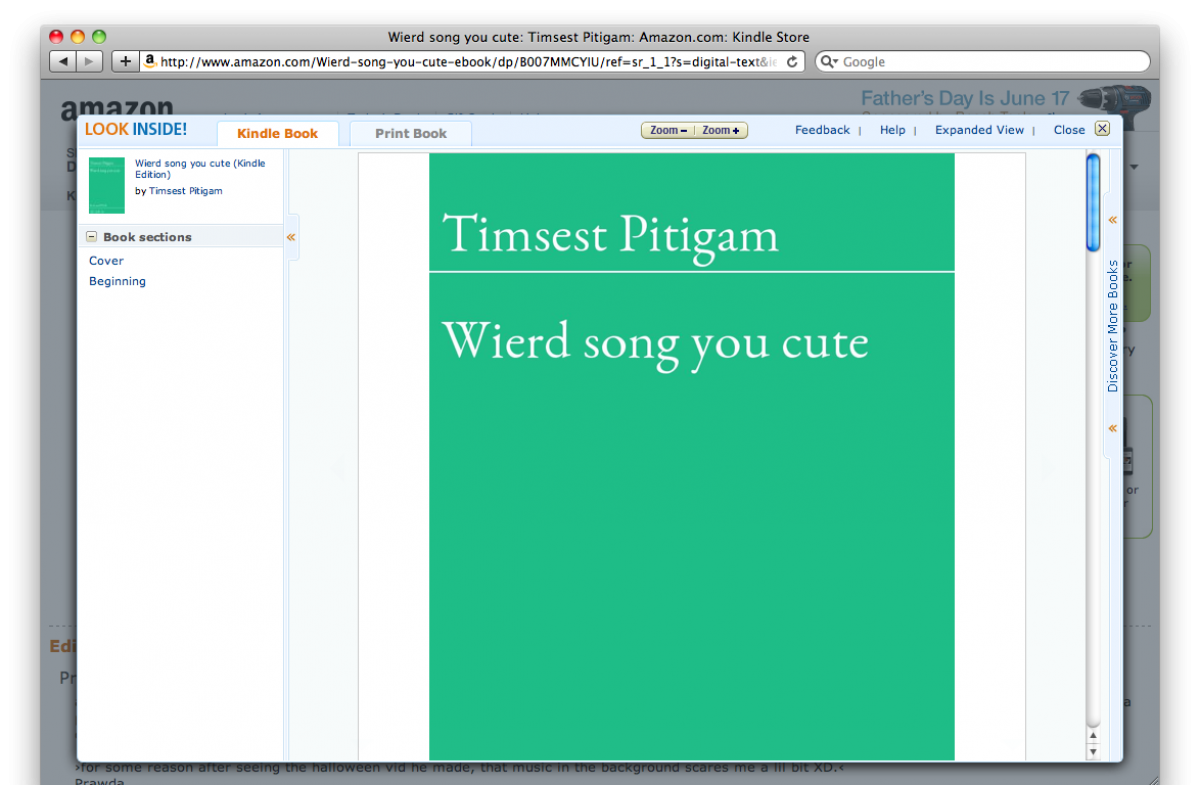Screen dimensions: 1200x785
Task: Click the Zoom minus button
Action: pos(668,130)
